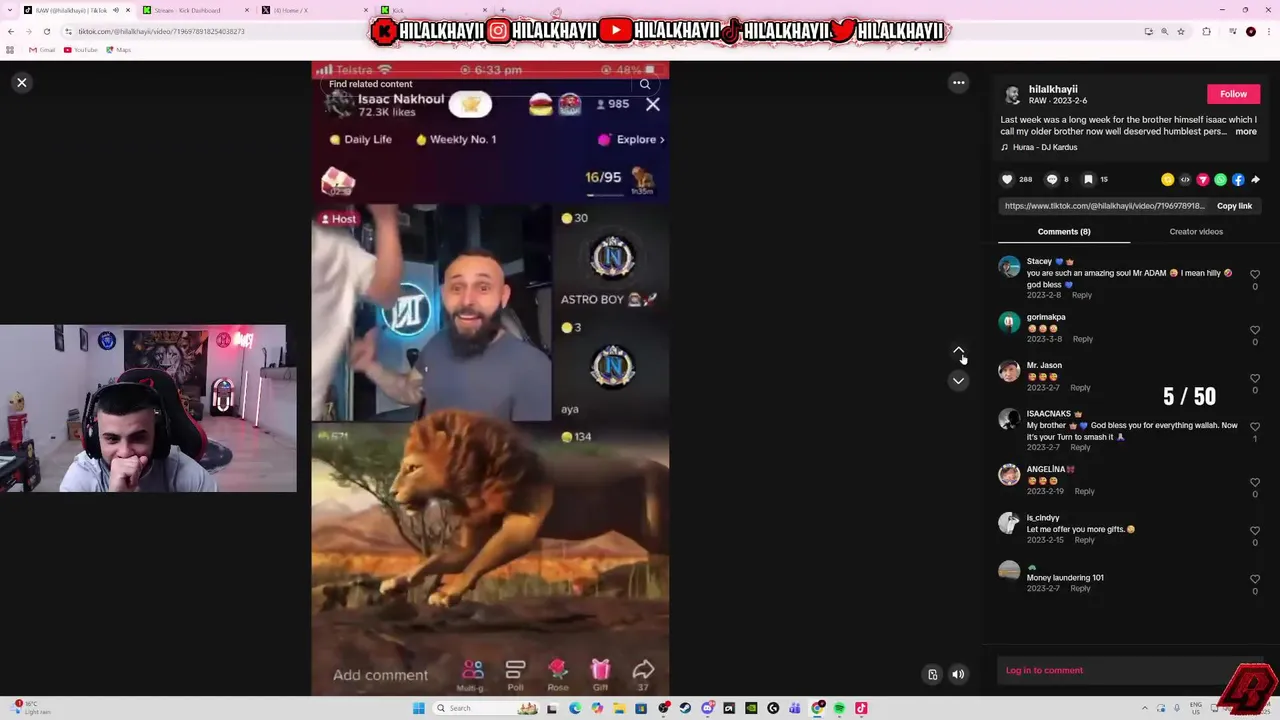1280x720 pixels.
Task: Follow hilalkhayii
Action: (1233, 94)
